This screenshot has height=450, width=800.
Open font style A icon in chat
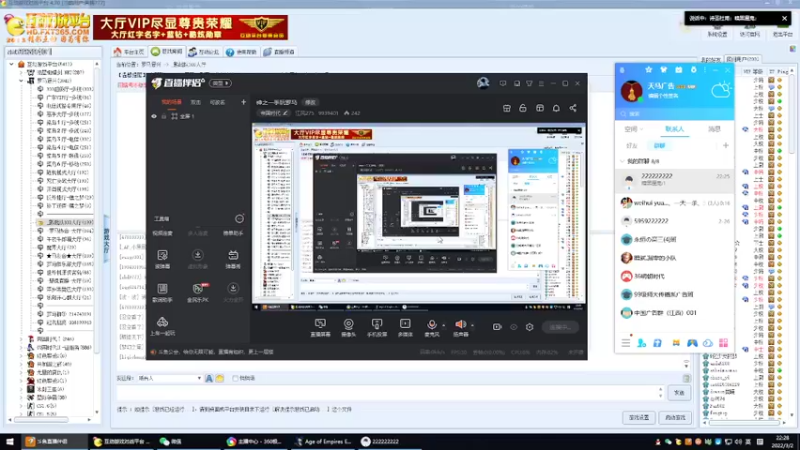[x=209, y=379]
